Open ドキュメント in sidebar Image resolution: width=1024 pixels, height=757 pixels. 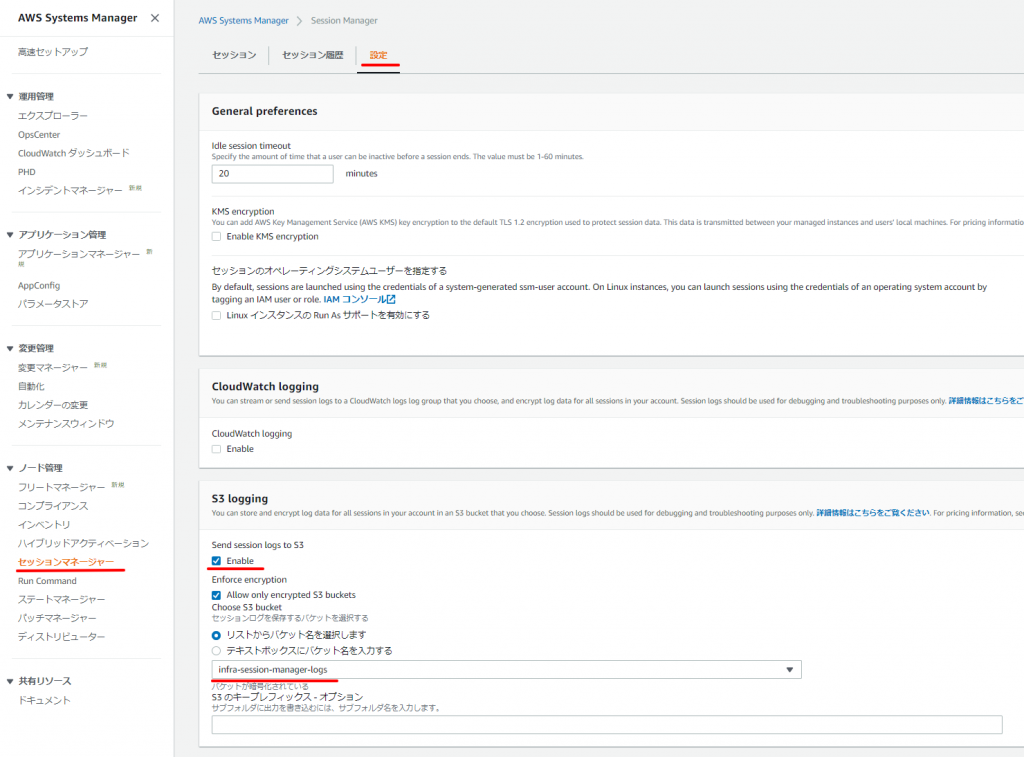tap(44, 700)
